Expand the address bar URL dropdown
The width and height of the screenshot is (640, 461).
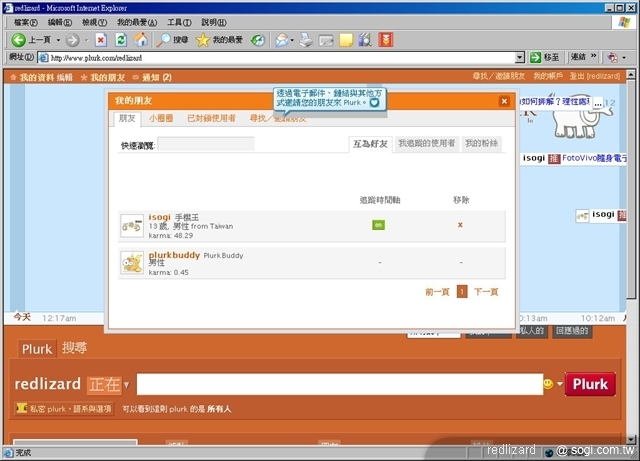tap(520, 58)
